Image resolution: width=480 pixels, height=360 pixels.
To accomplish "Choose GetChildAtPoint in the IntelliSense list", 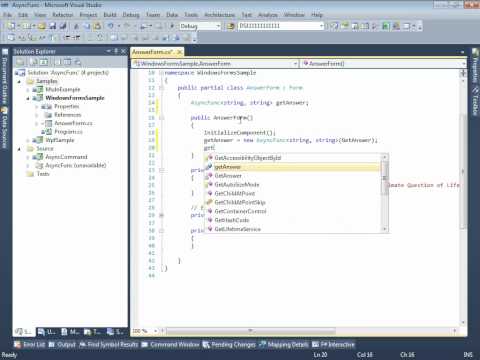I will 292,193.
